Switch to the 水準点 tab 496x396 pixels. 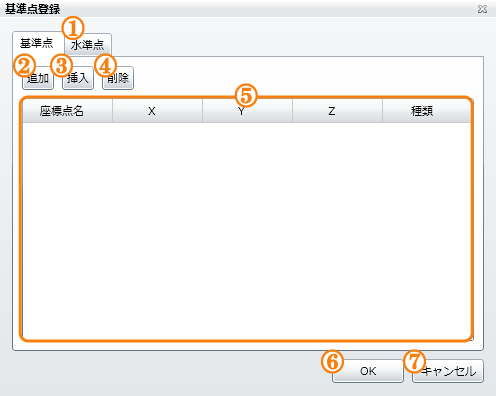[88, 44]
